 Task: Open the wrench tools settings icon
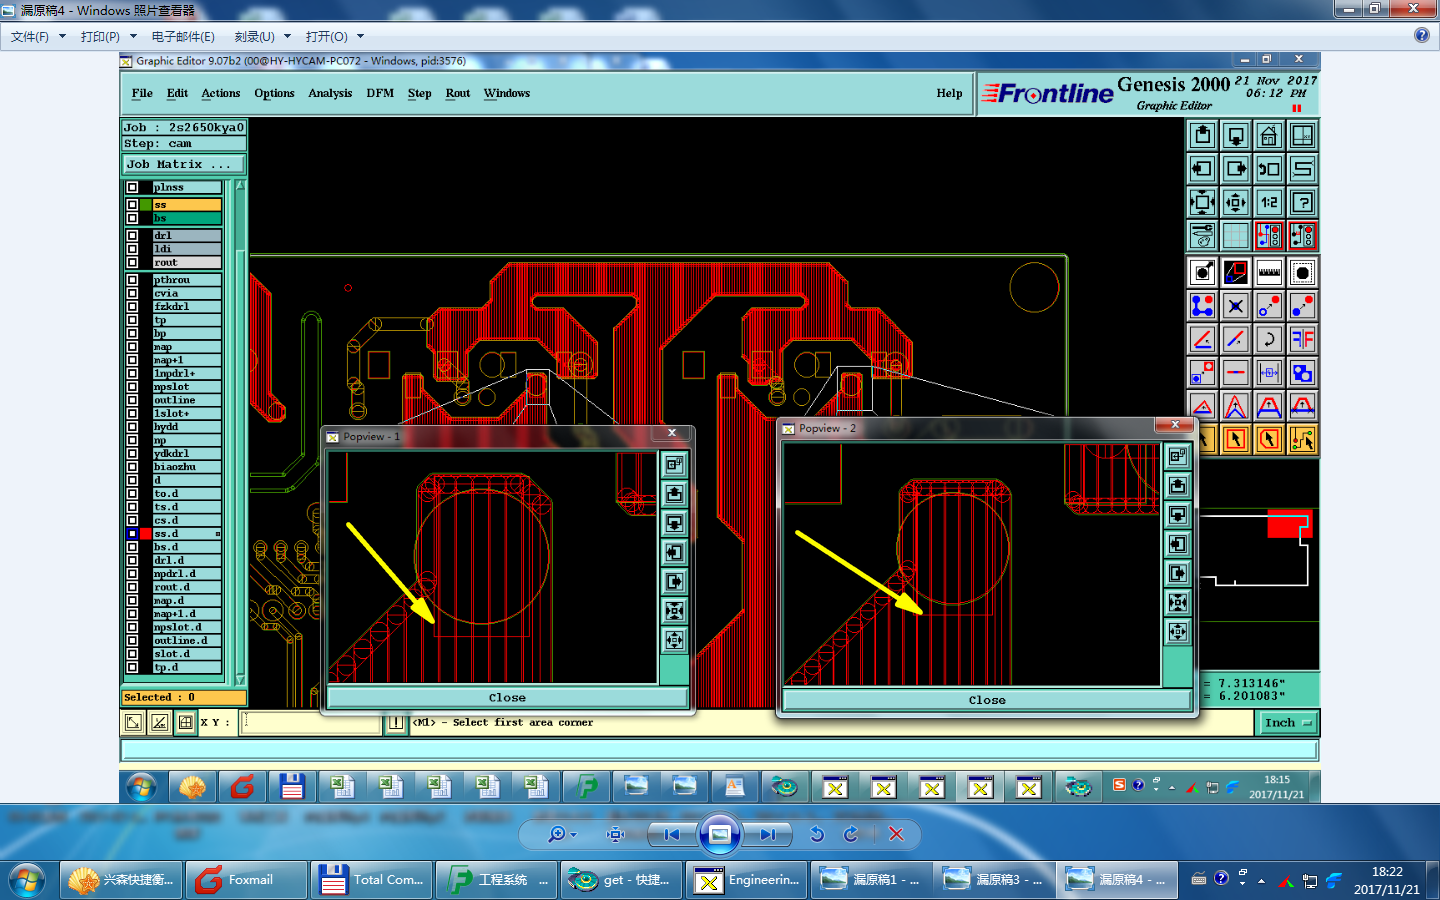(x=1202, y=236)
